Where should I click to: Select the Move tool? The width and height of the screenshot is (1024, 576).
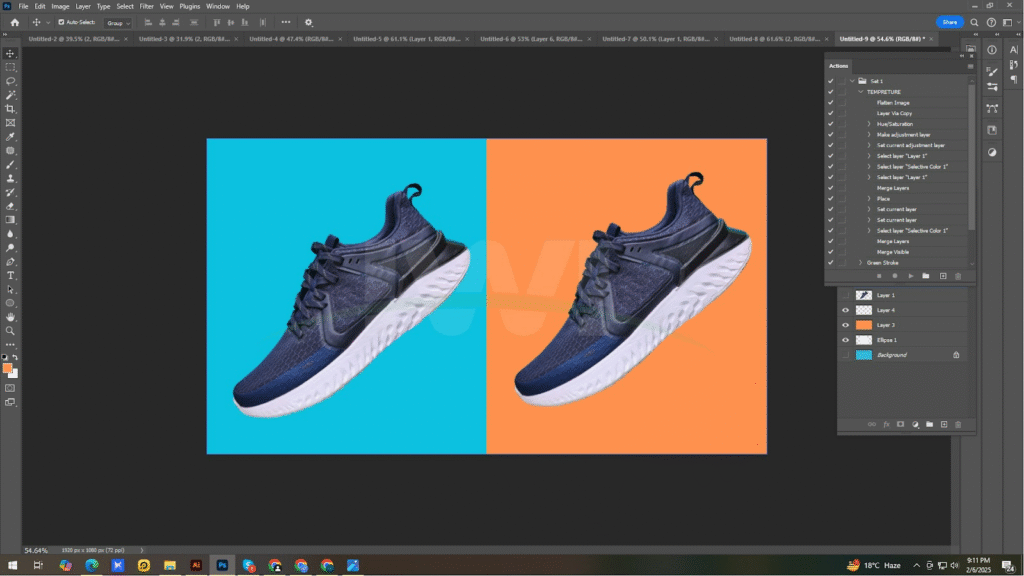tap(10, 54)
